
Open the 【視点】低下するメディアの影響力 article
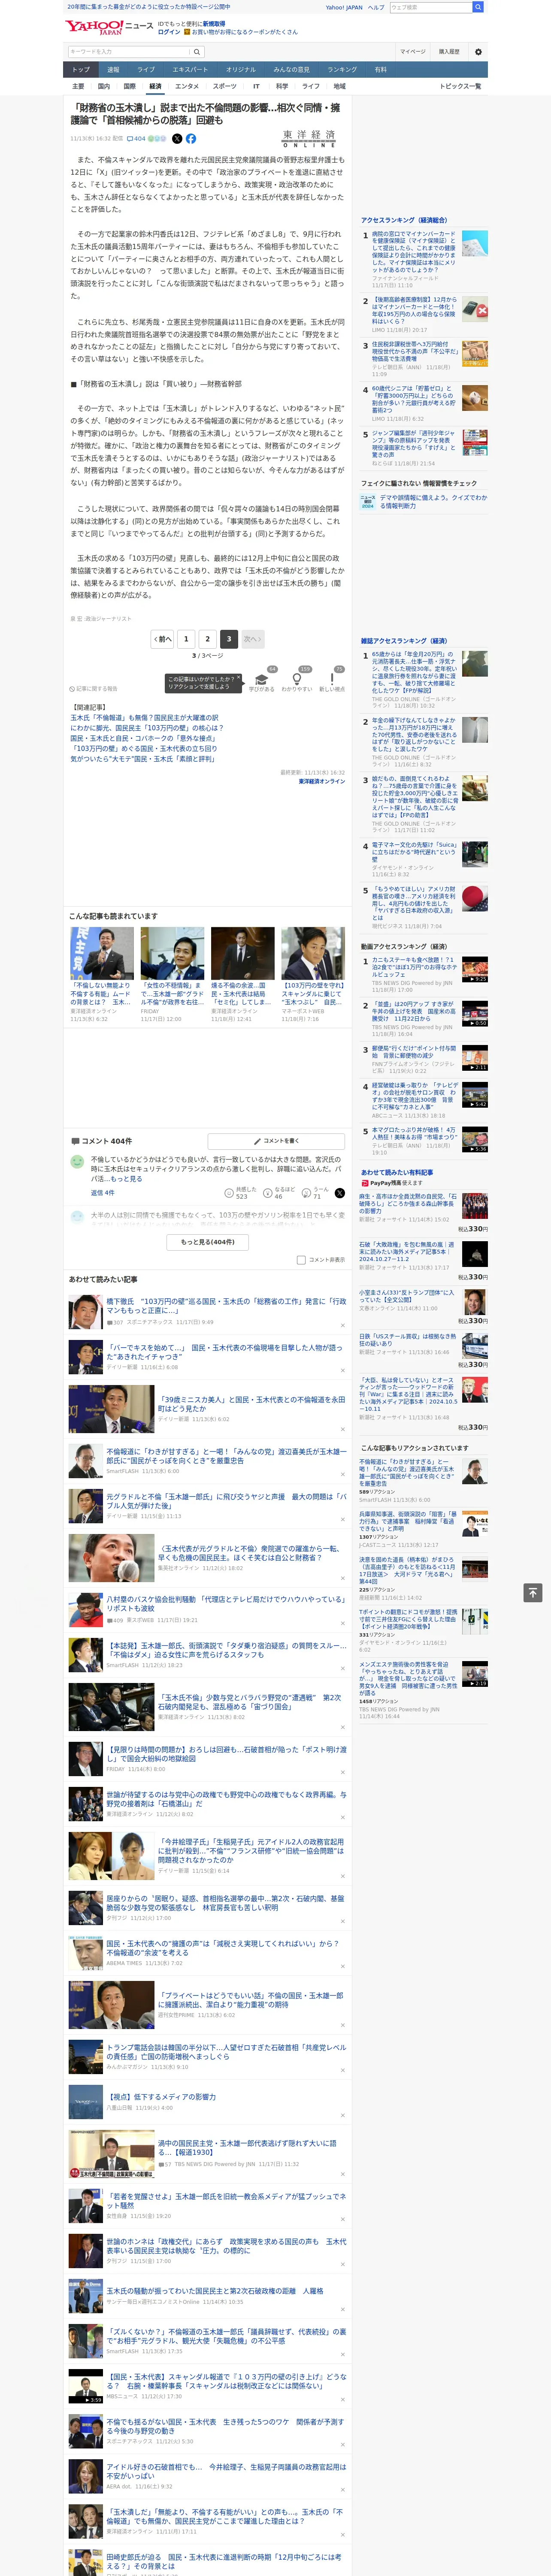click(x=161, y=2096)
